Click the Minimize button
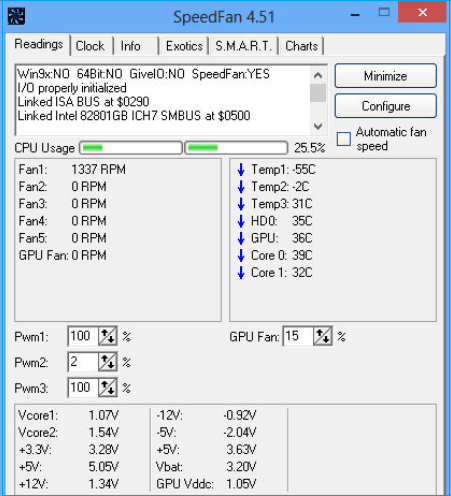Image resolution: width=451 pixels, height=496 pixels. pyautogui.click(x=386, y=76)
